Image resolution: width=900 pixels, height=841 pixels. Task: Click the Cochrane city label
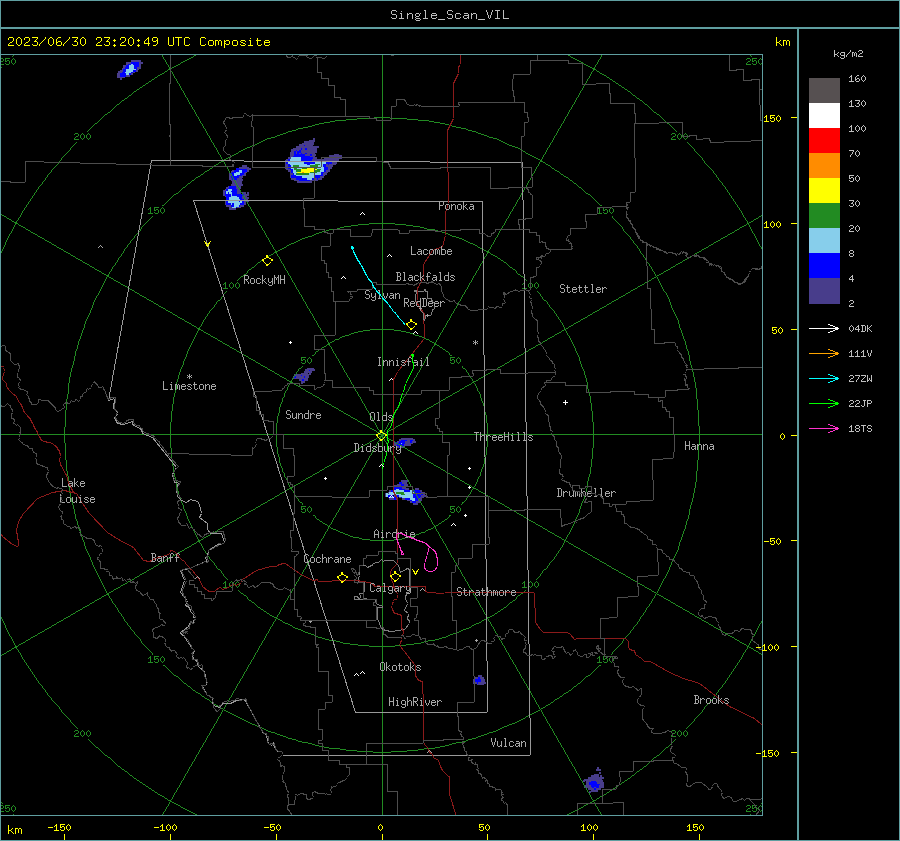pos(327,559)
